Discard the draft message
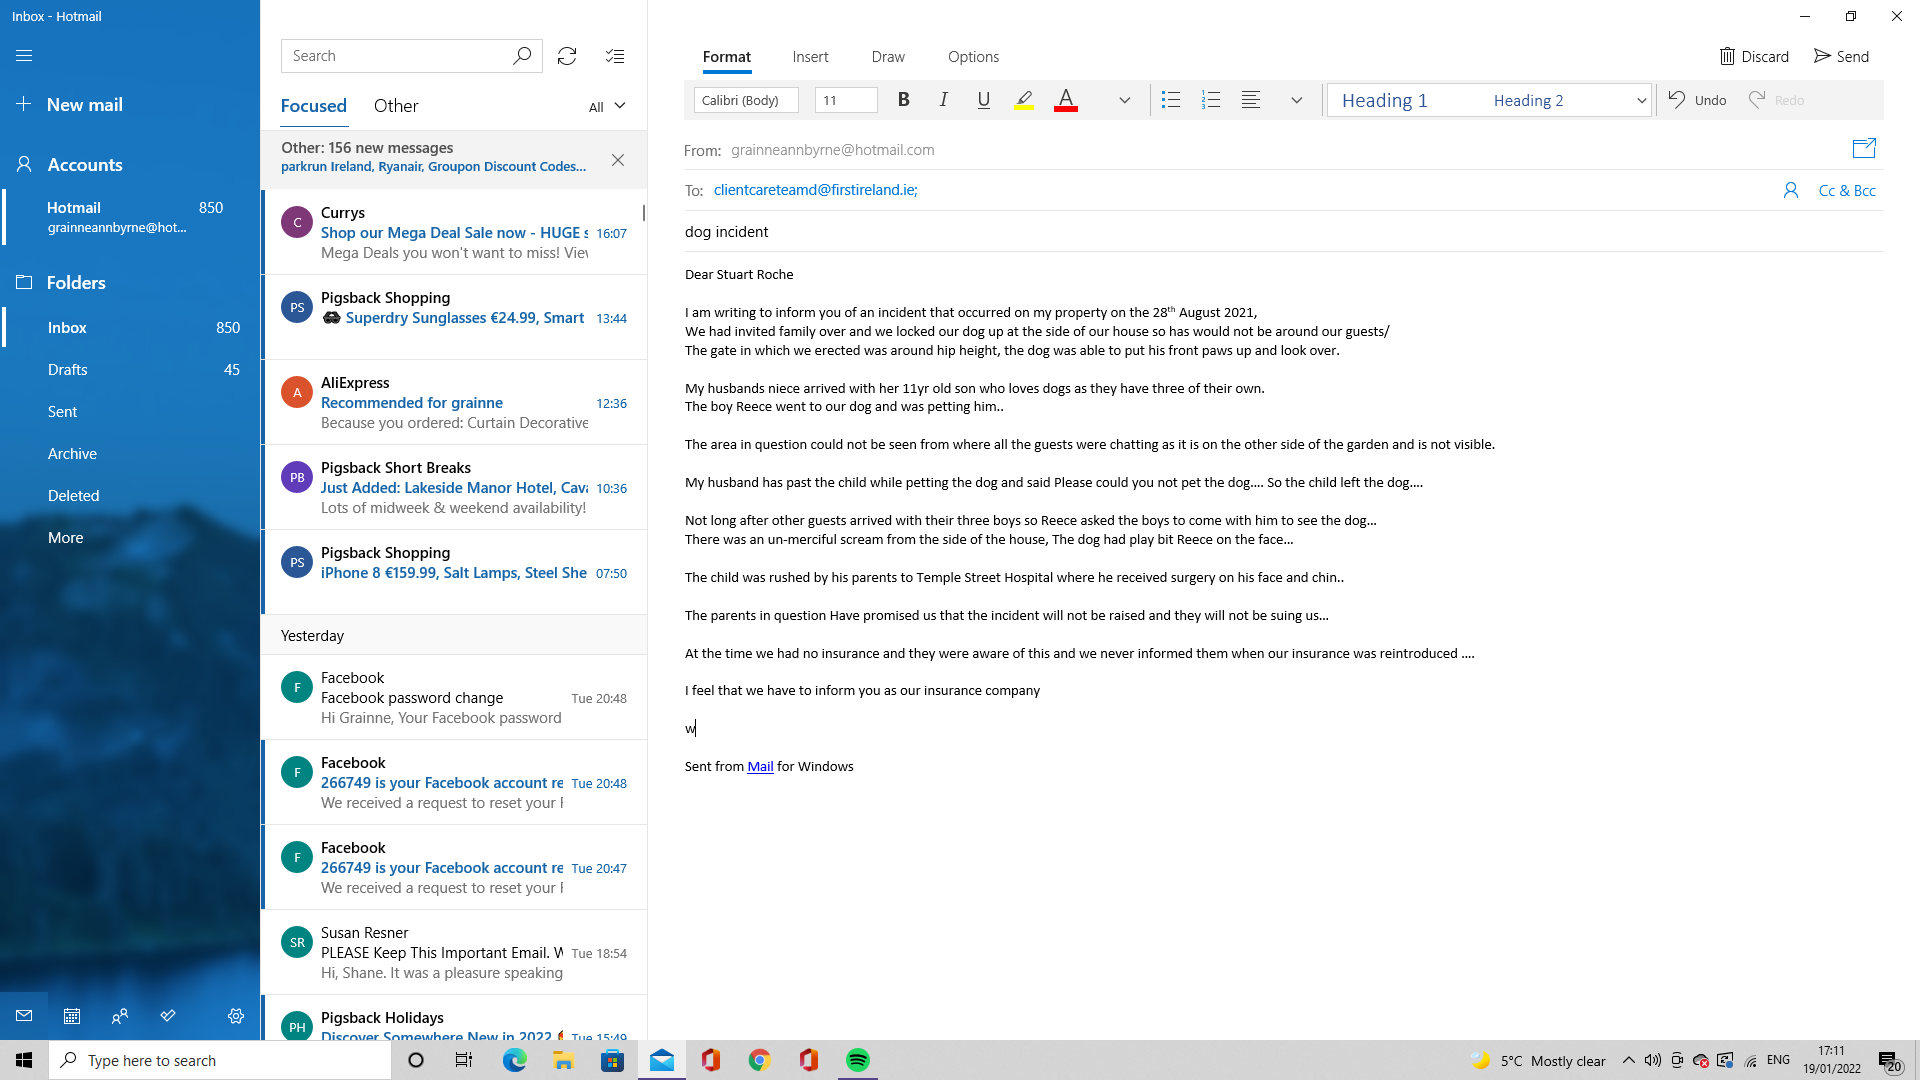 tap(1754, 57)
